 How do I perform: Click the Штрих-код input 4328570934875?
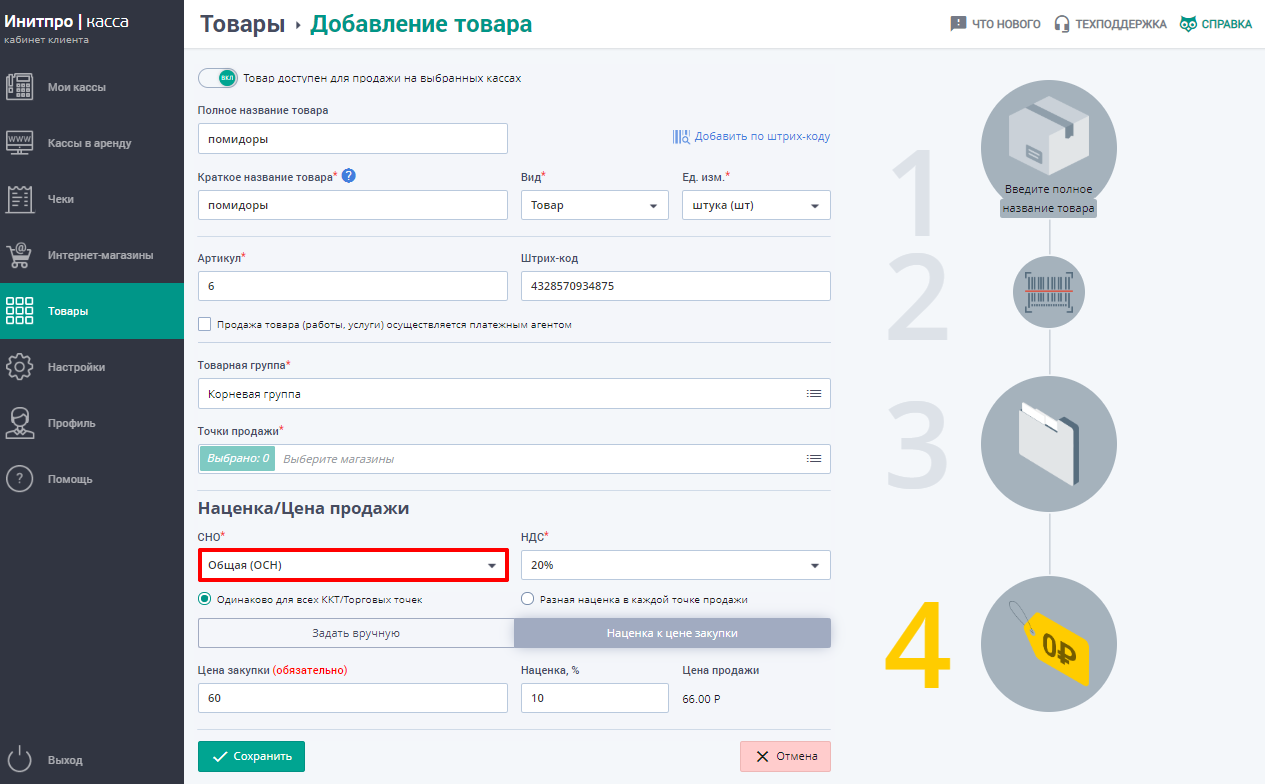(x=676, y=286)
